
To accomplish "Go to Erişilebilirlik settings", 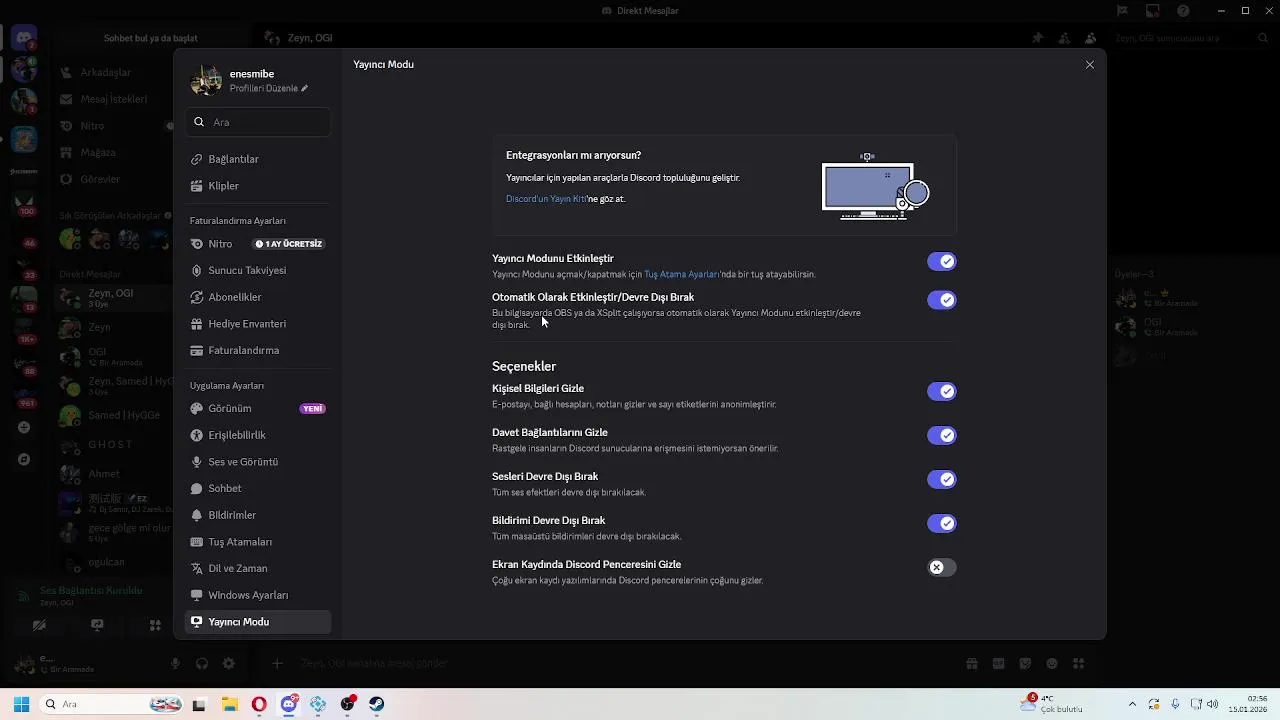I will click(x=258, y=435).
